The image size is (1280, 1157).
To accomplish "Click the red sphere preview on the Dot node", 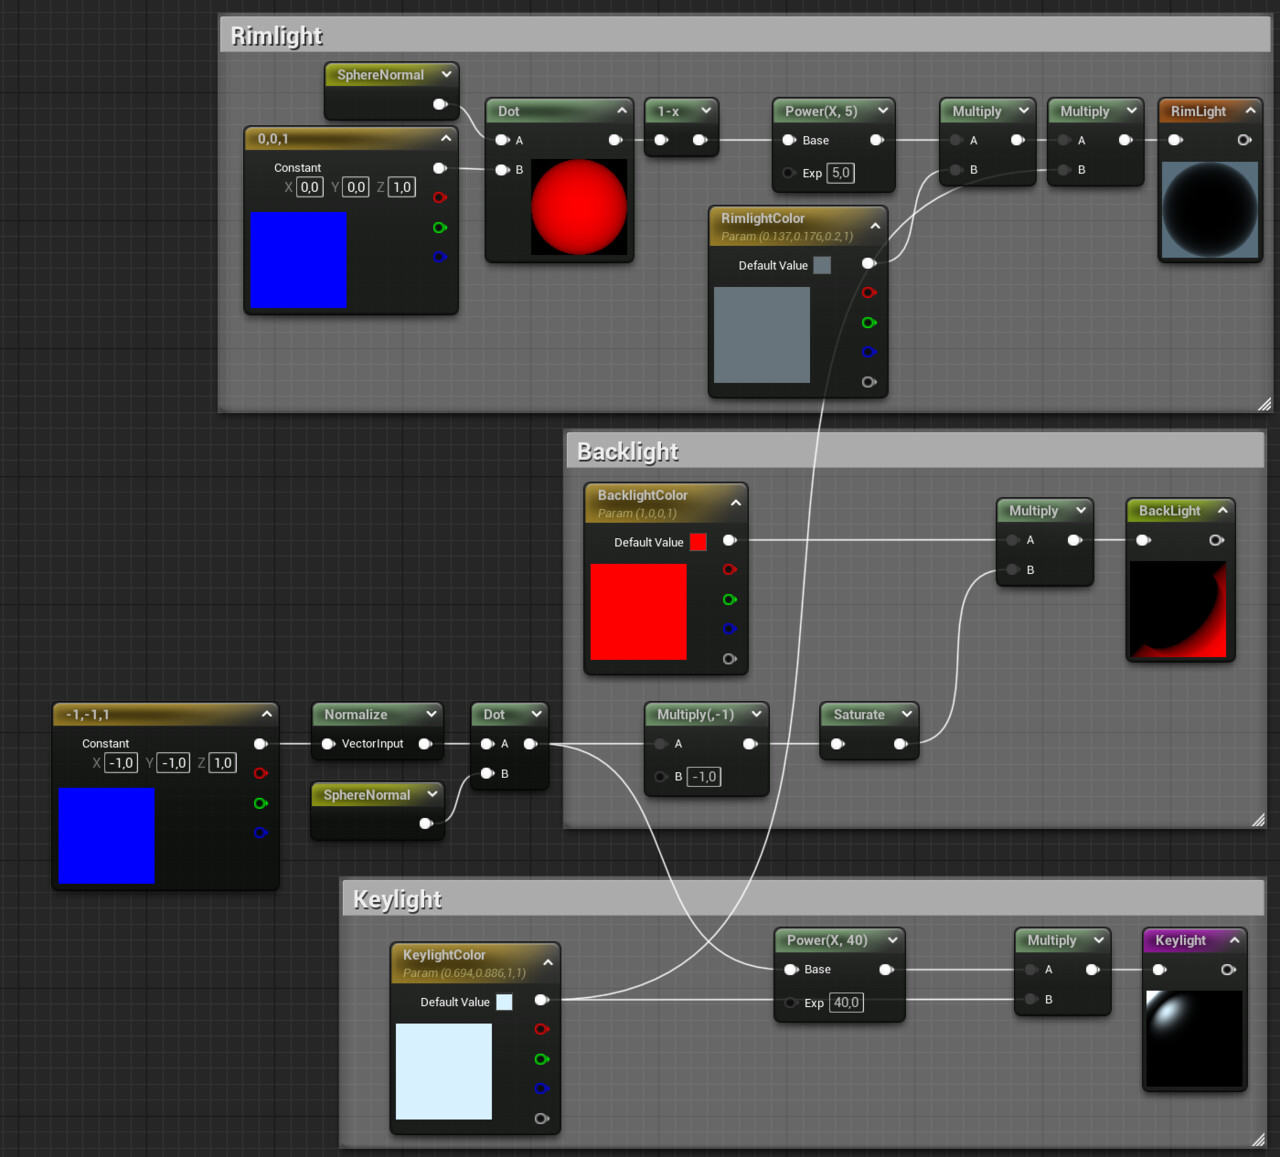I will point(578,207).
